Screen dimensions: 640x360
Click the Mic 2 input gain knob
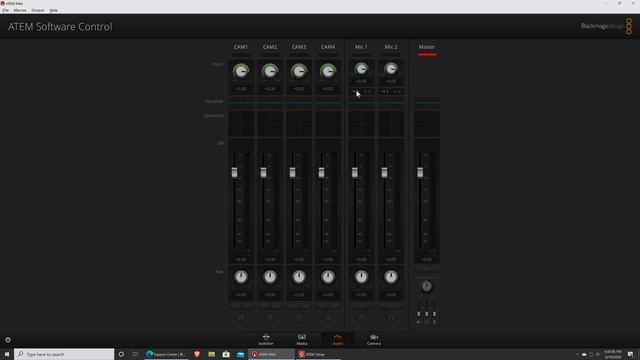click(391, 69)
